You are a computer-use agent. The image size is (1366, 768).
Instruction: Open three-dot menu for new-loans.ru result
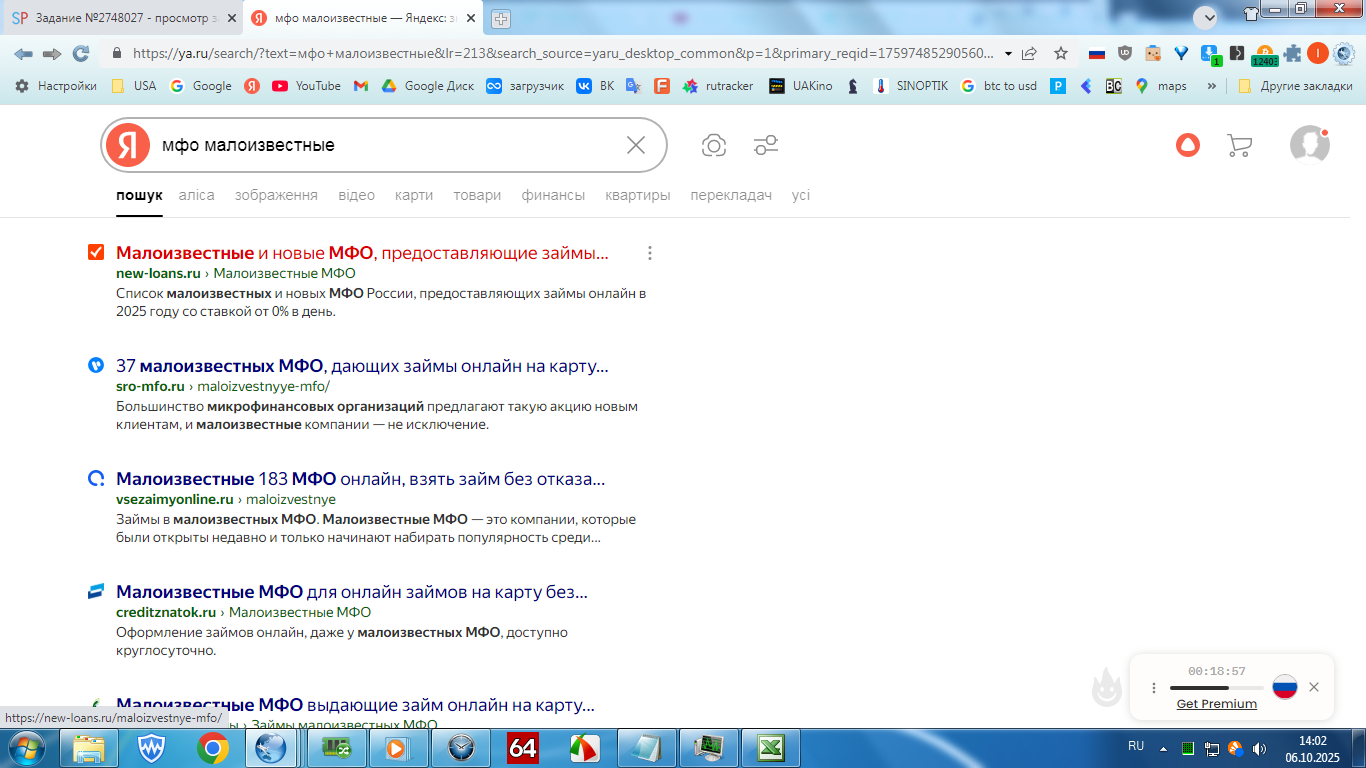click(650, 253)
